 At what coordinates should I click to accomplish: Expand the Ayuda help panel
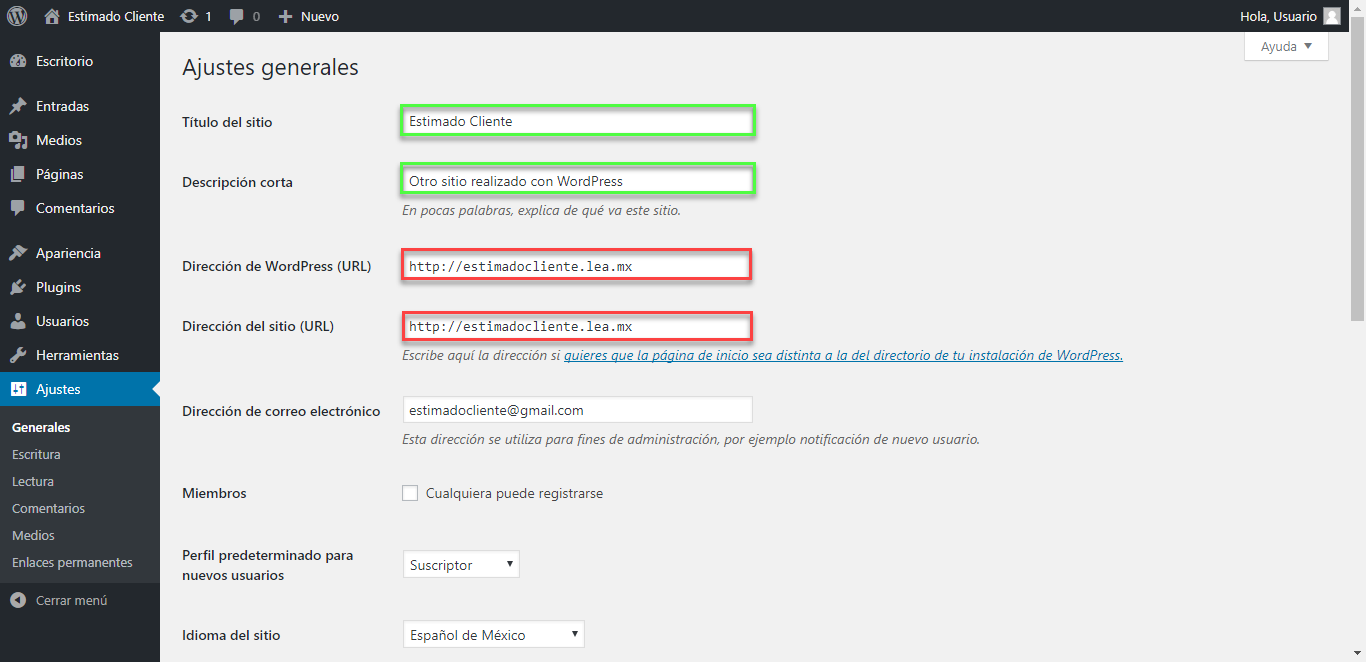[x=1286, y=46]
